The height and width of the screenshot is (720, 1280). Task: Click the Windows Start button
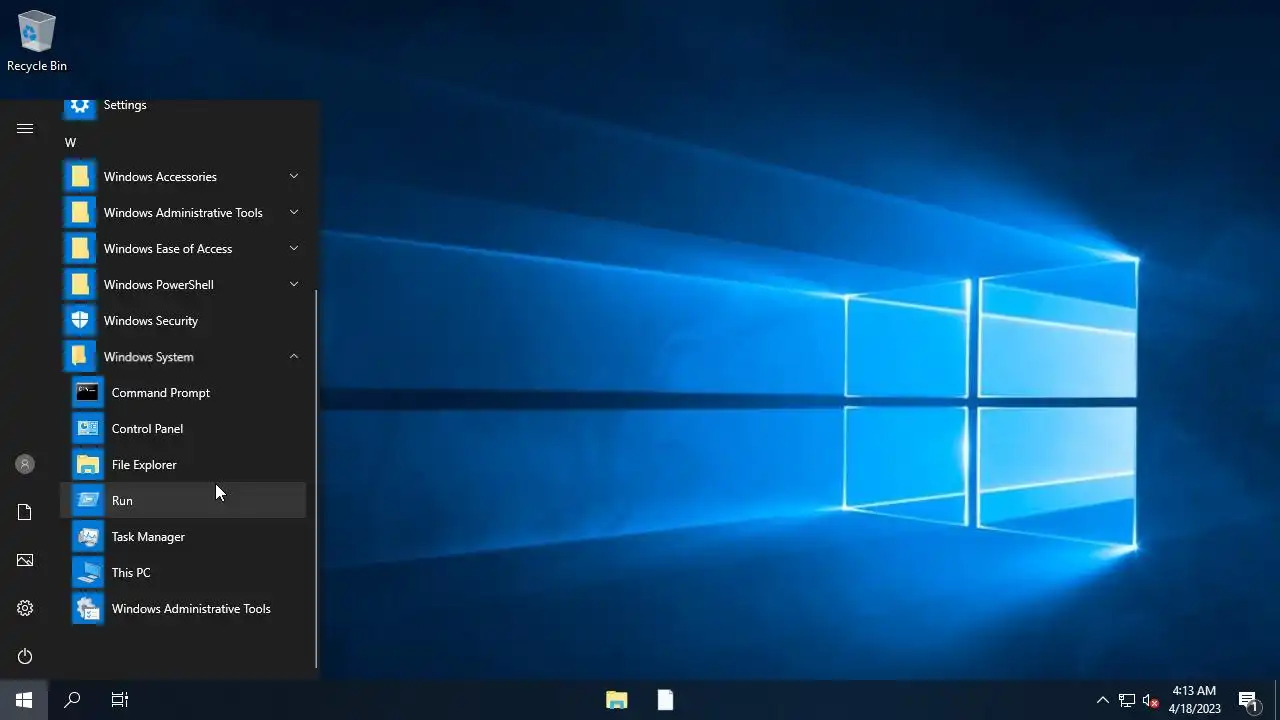pyautogui.click(x=24, y=700)
